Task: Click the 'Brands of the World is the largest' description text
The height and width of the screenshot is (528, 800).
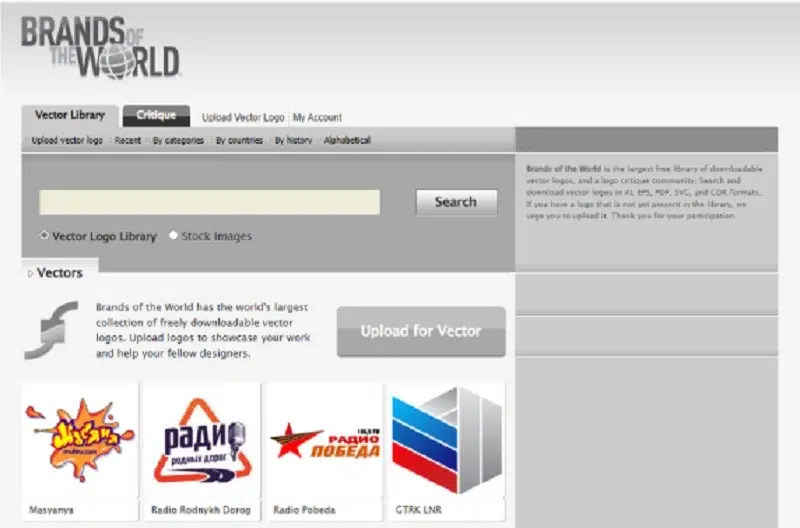Action: [x=644, y=192]
